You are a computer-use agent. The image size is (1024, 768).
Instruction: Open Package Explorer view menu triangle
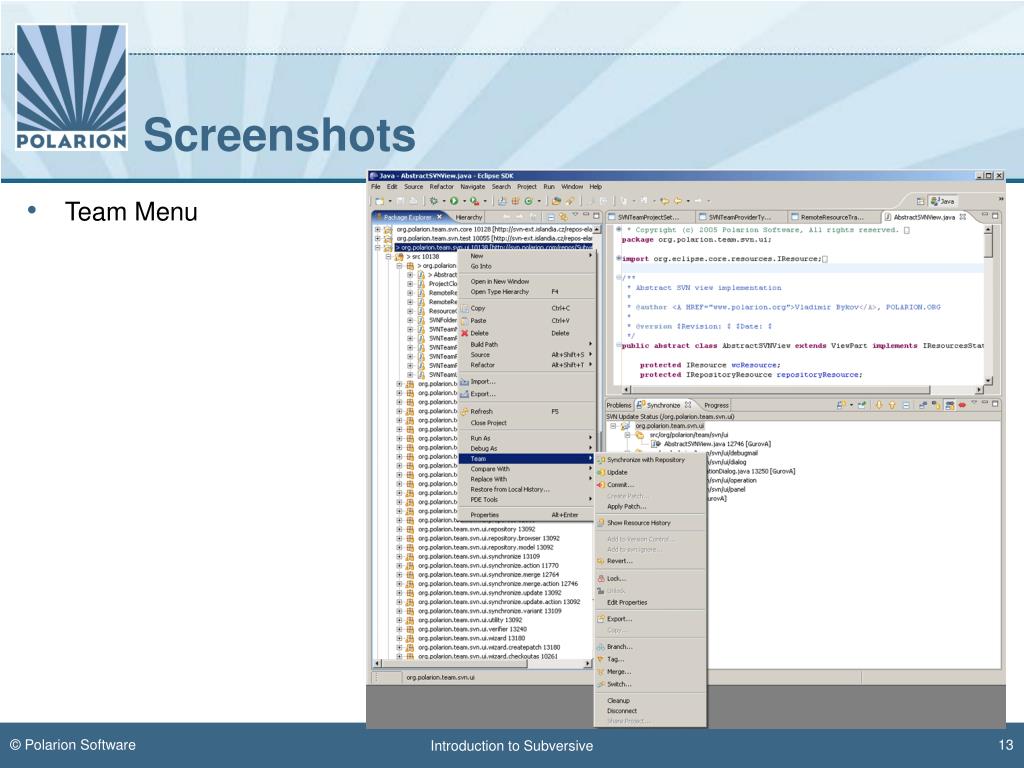point(575,214)
